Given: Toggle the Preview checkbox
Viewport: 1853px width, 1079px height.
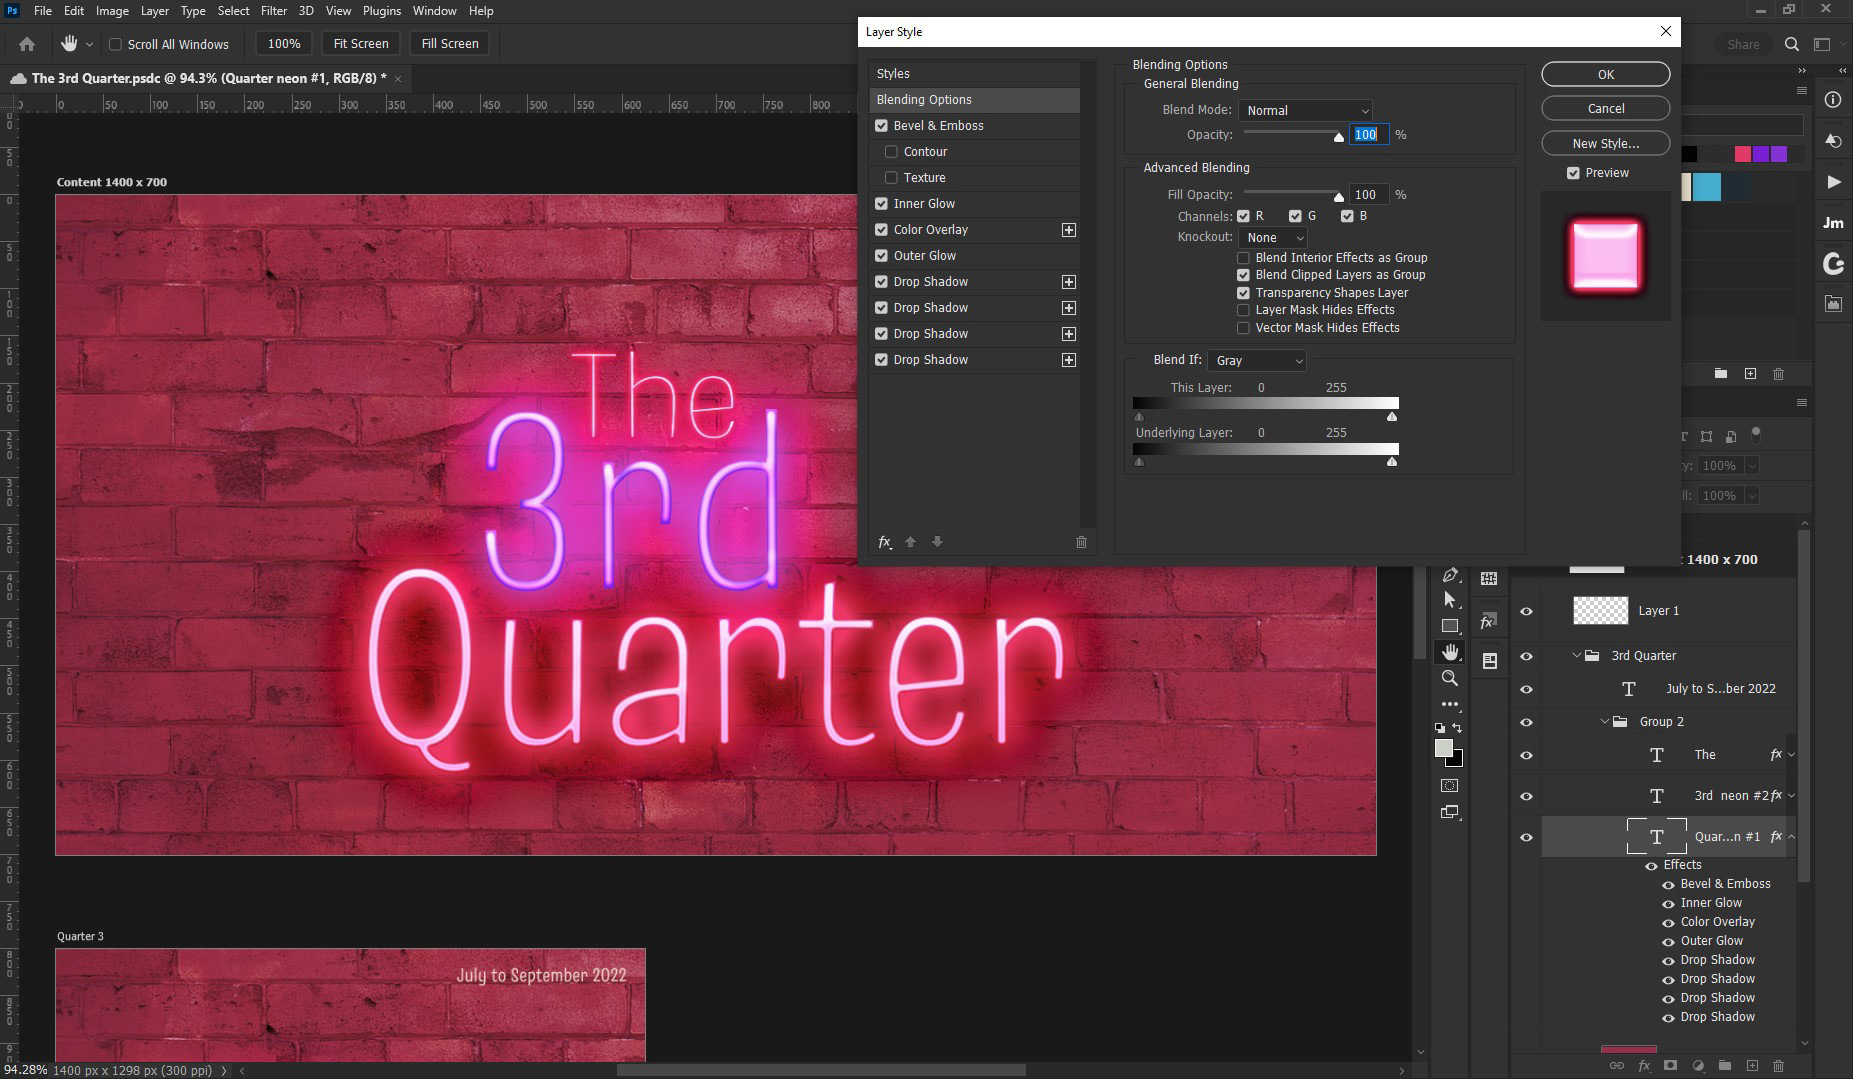Looking at the screenshot, I should coord(1573,173).
